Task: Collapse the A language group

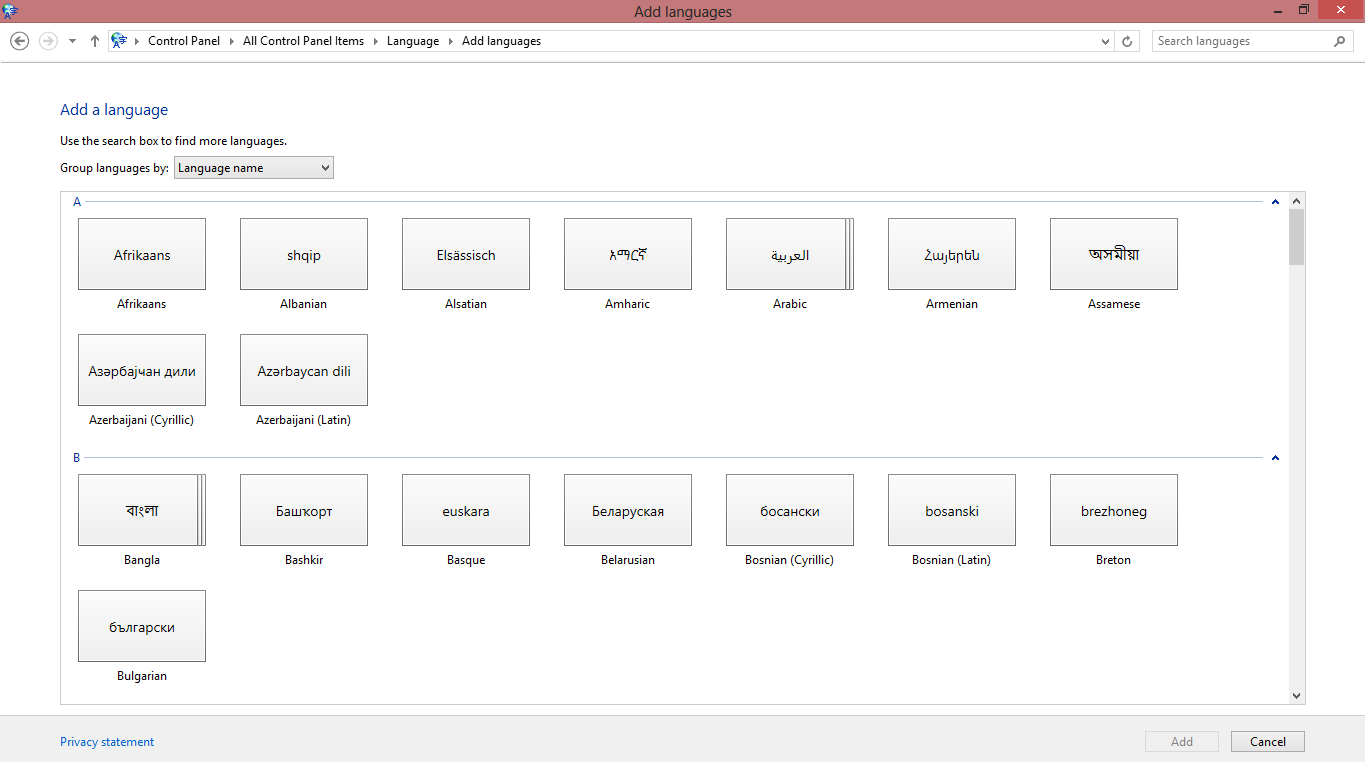Action: click(x=1275, y=202)
